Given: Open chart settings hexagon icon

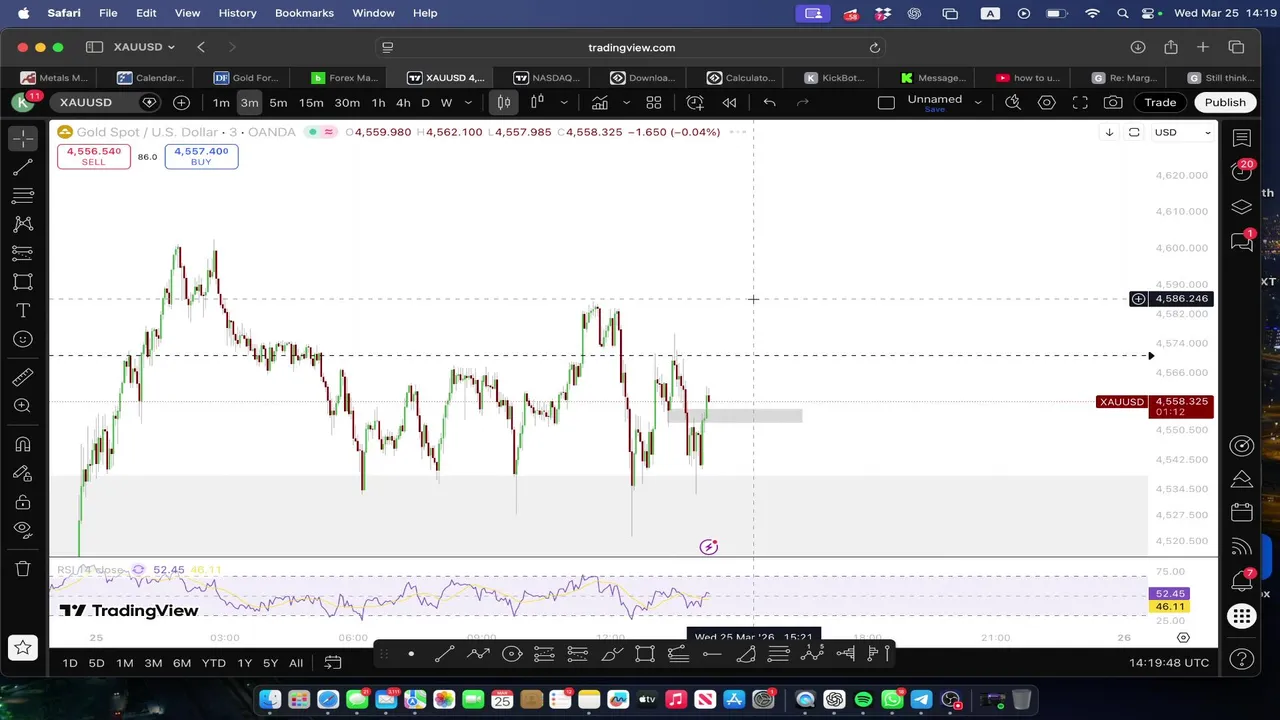Looking at the screenshot, I should click(1047, 102).
